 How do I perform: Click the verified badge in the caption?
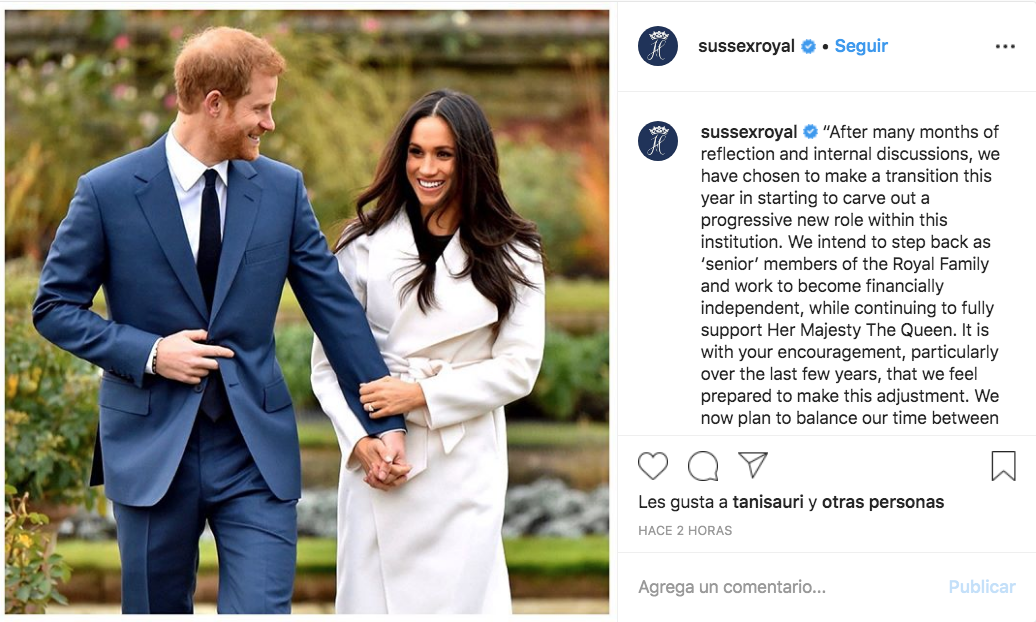(810, 132)
